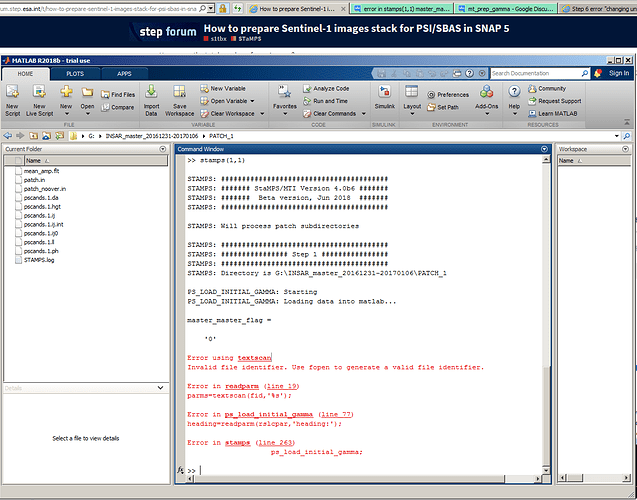Click the Name column header in Current Folder
This screenshot has height=500, width=637.
[96, 161]
